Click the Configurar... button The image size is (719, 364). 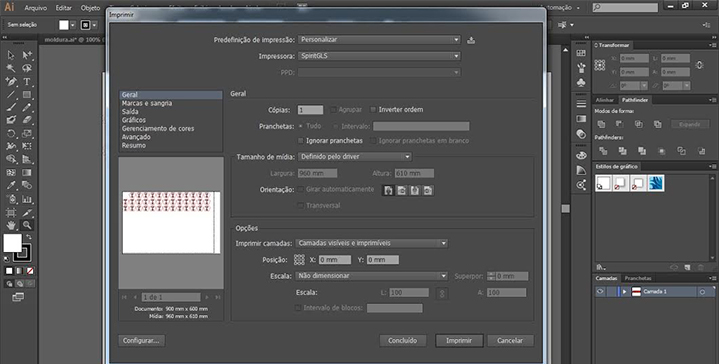141,341
